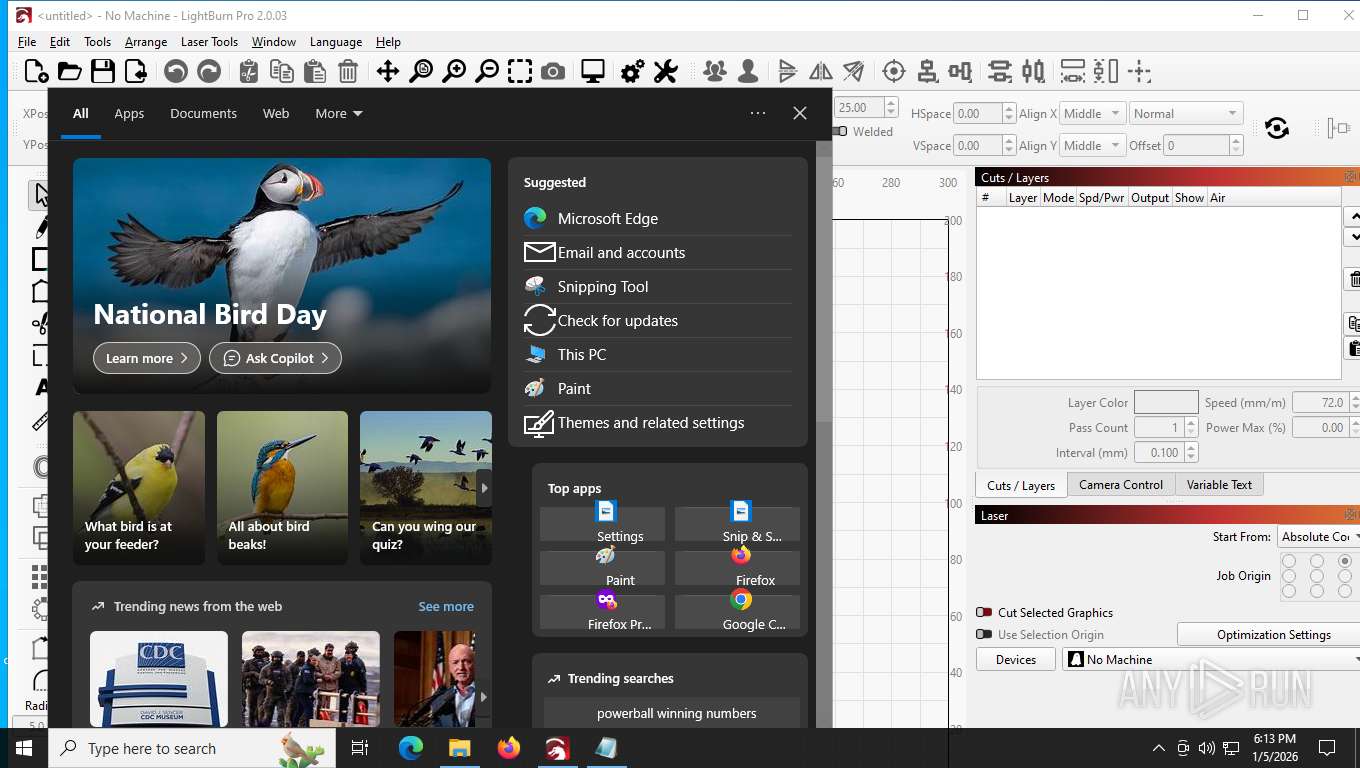Image resolution: width=1360 pixels, height=768 pixels.
Task: Switch to the Camera Control tab
Action: (1120, 484)
